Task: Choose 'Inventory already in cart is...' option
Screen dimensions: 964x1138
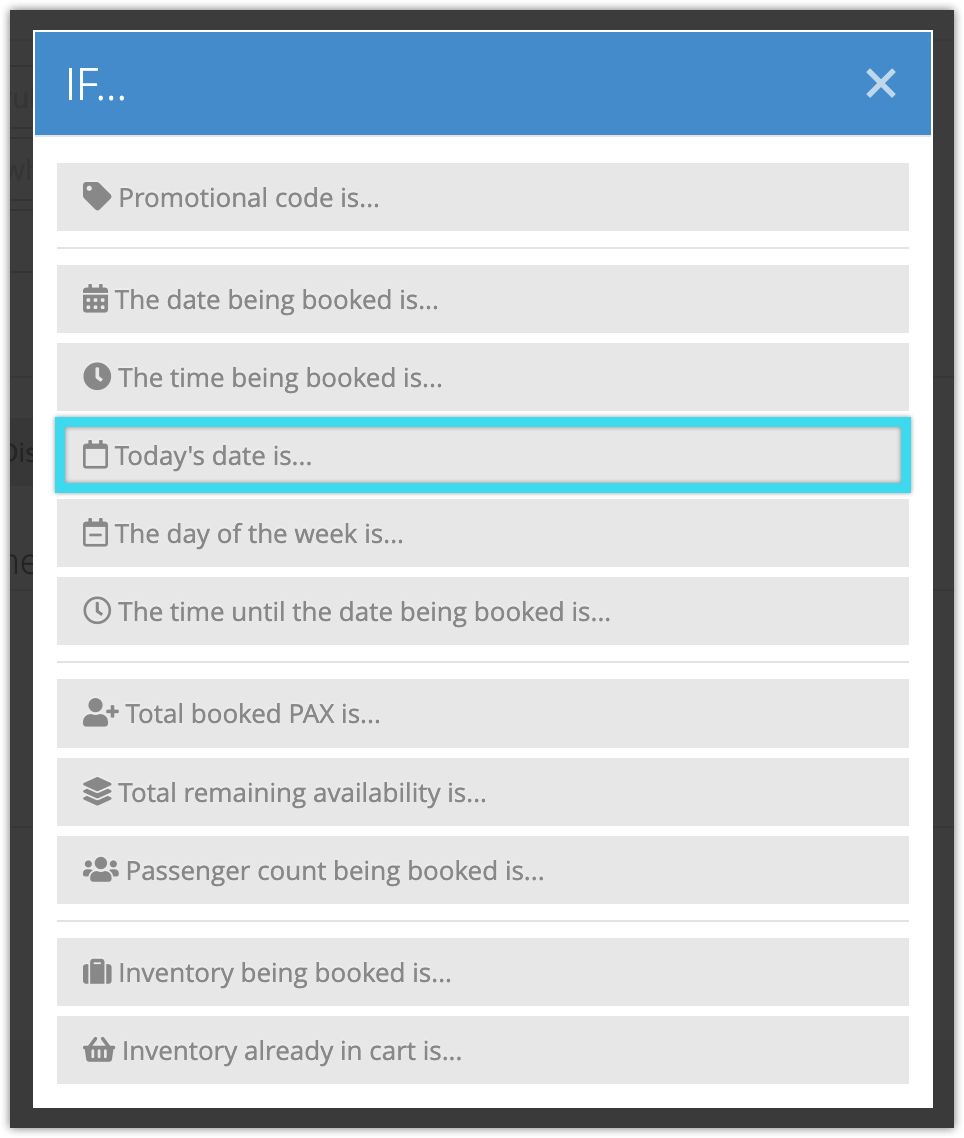Action: [x=483, y=1049]
